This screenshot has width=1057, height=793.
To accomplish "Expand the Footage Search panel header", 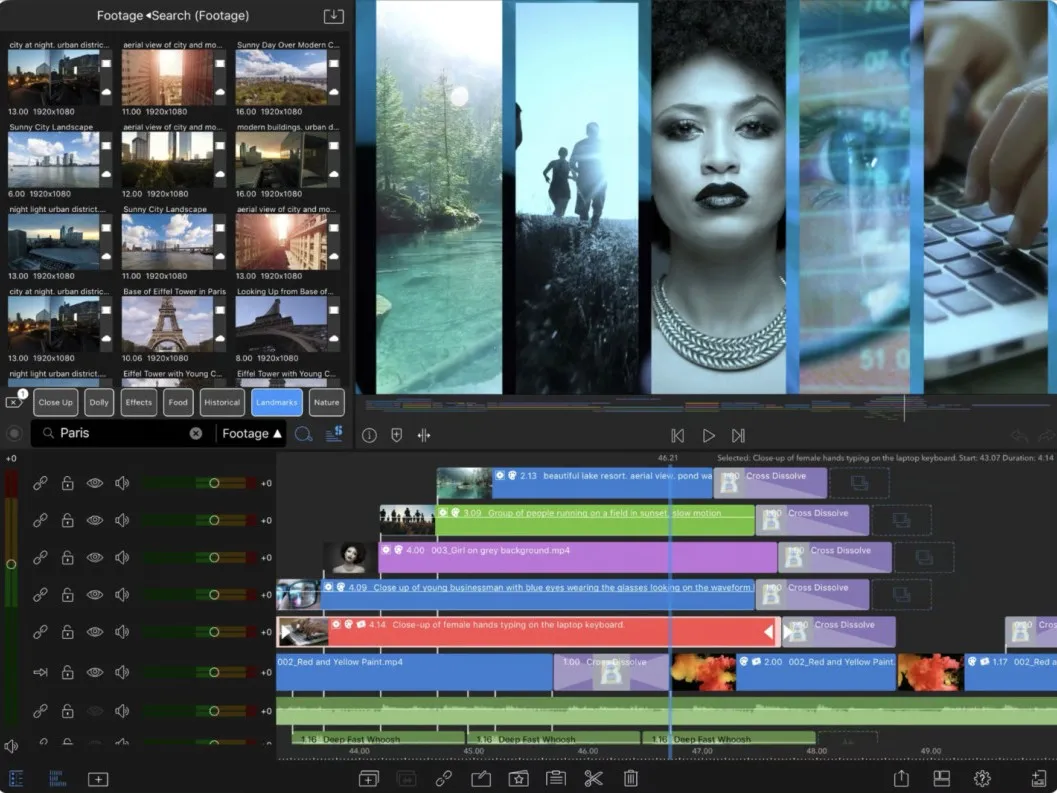I will pyautogui.click(x=173, y=16).
